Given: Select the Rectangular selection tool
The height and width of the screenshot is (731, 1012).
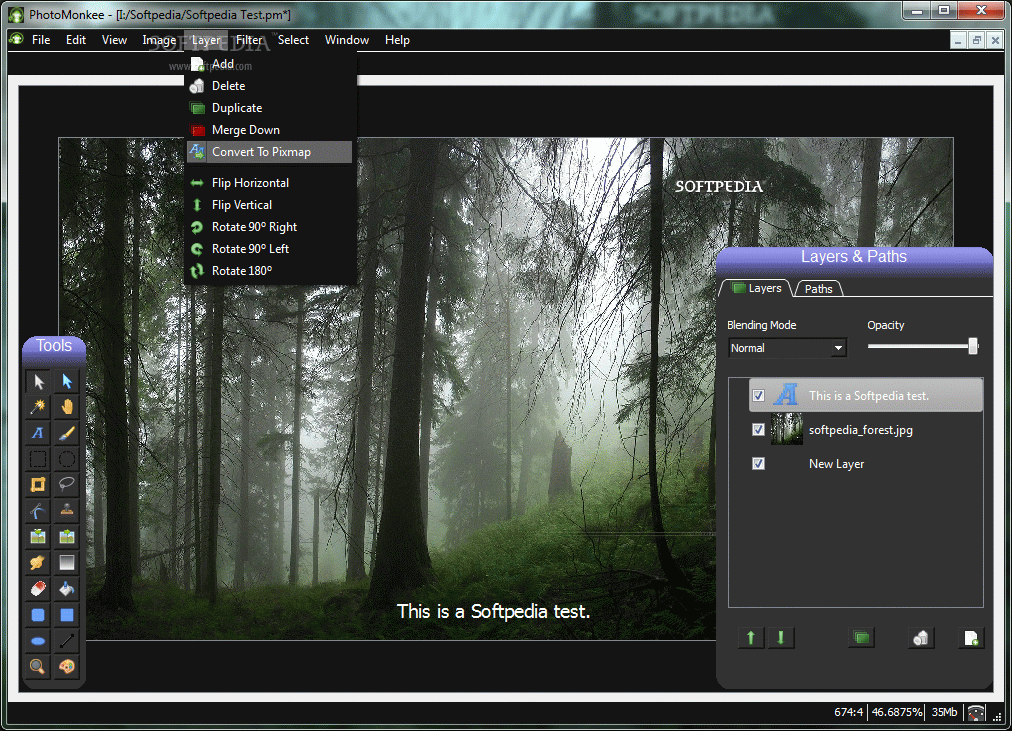Looking at the screenshot, I should pos(38,459).
